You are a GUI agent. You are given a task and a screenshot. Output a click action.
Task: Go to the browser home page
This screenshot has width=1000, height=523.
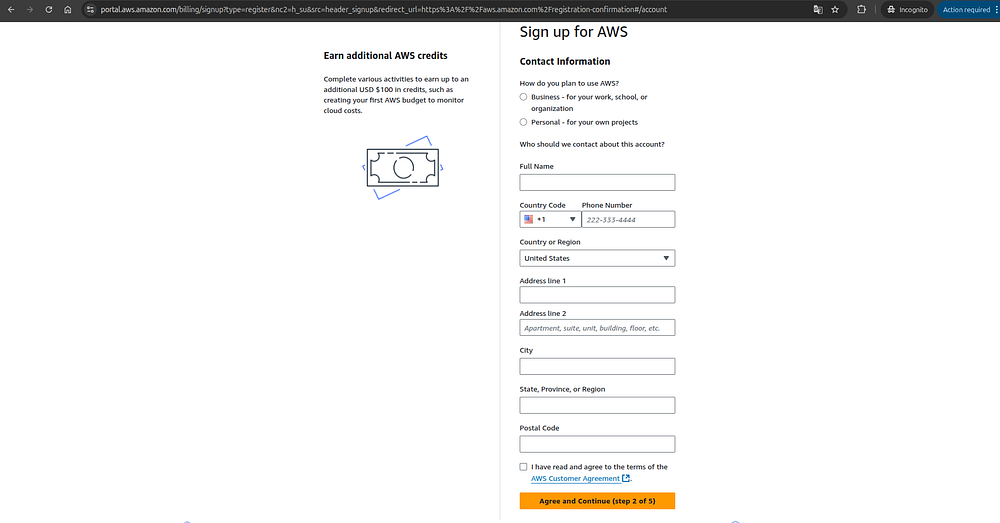[67, 9]
